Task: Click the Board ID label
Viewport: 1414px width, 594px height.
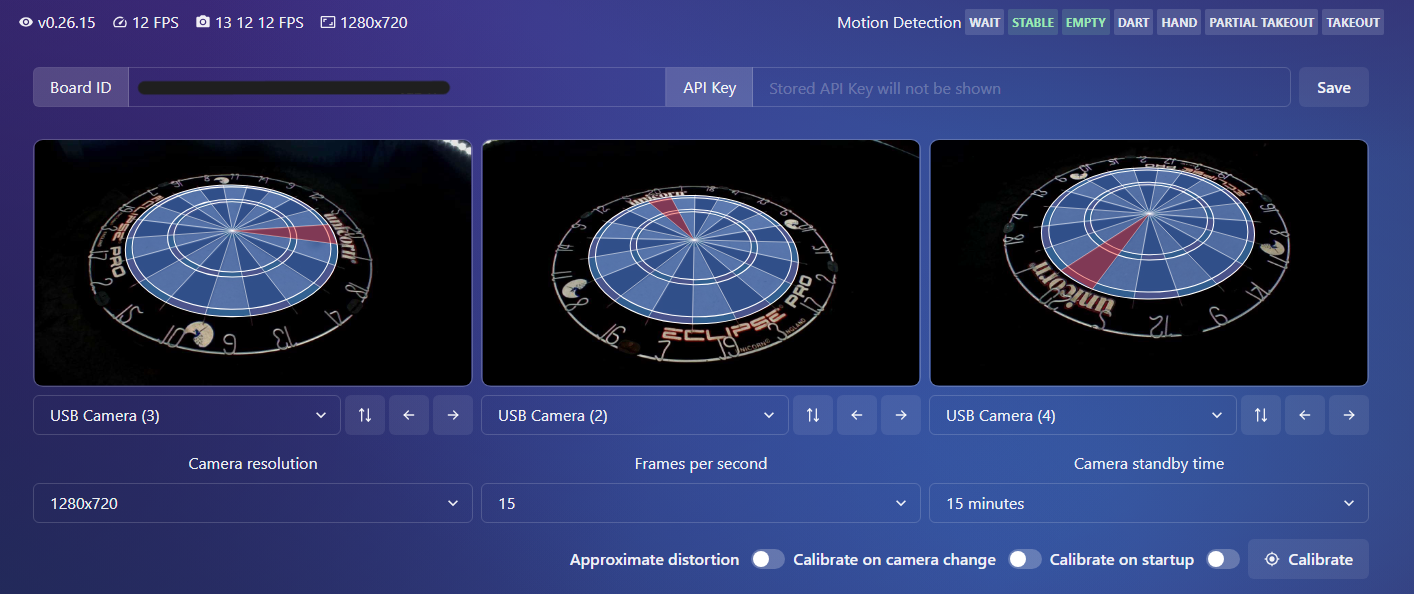Action: pos(81,87)
